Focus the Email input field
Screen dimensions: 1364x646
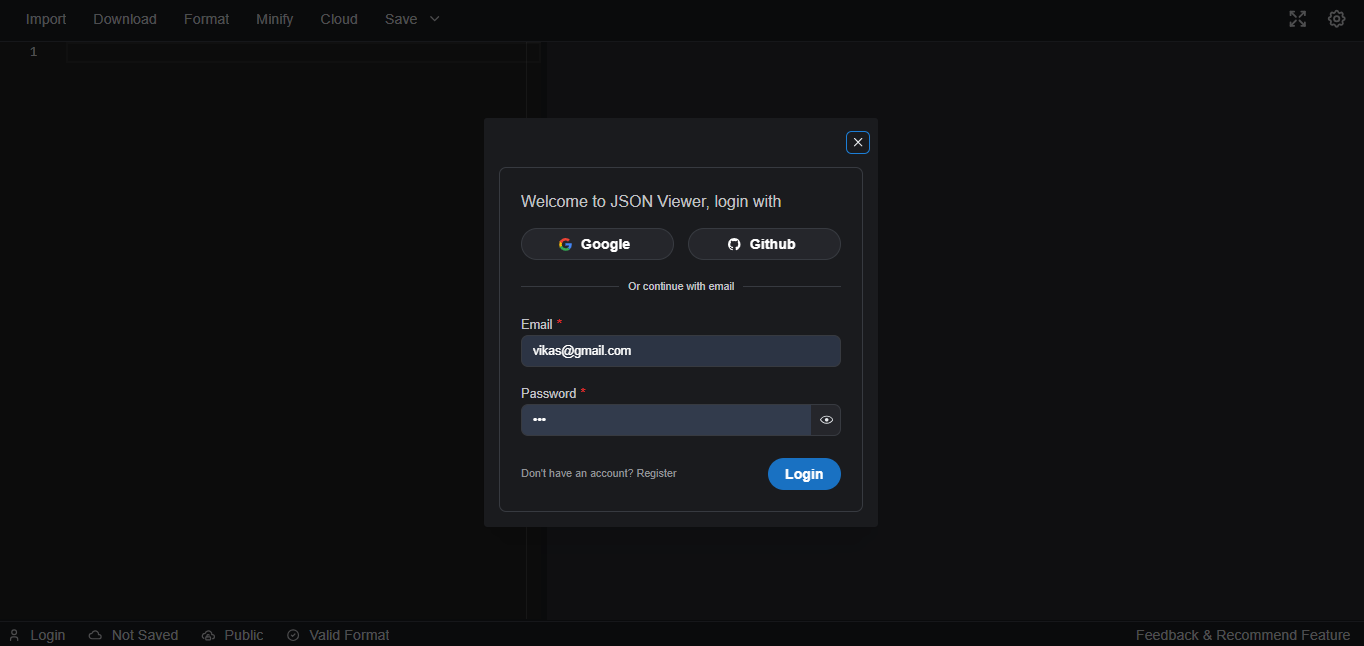[x=681, y=351]
